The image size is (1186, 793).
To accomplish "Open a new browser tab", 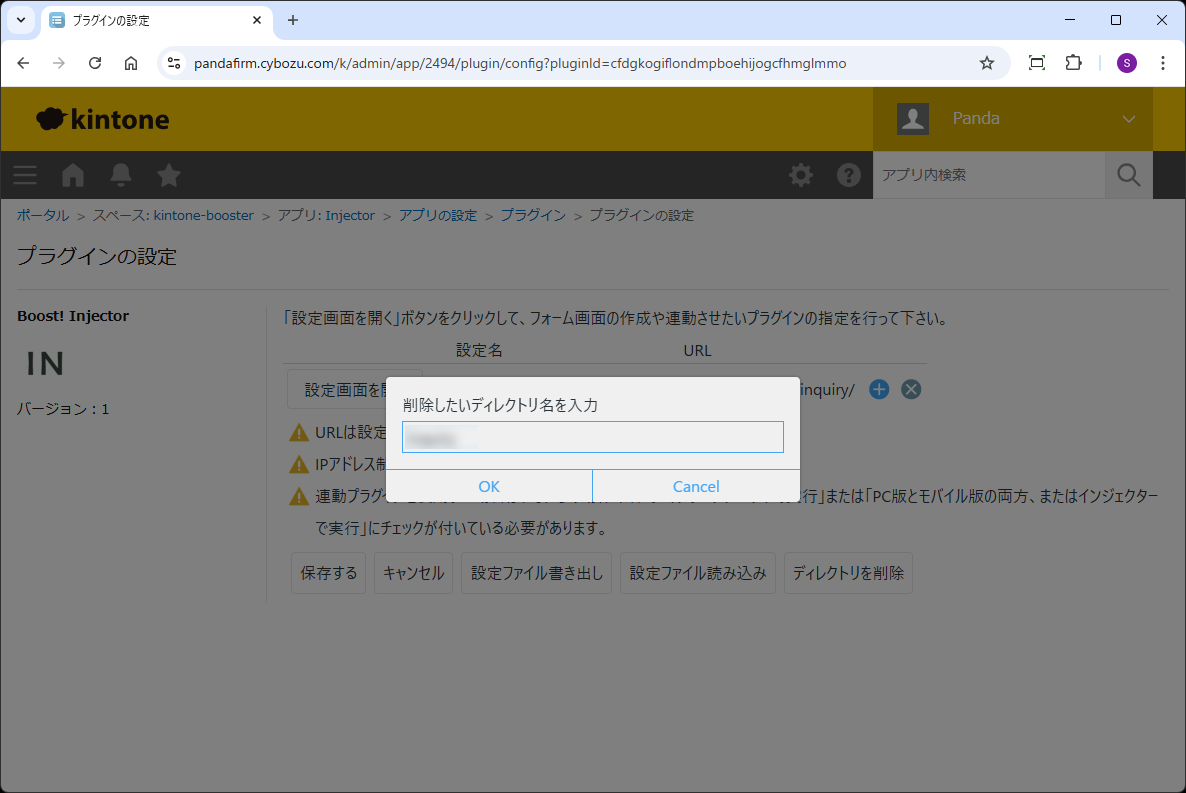I will (x=293, y=20).
